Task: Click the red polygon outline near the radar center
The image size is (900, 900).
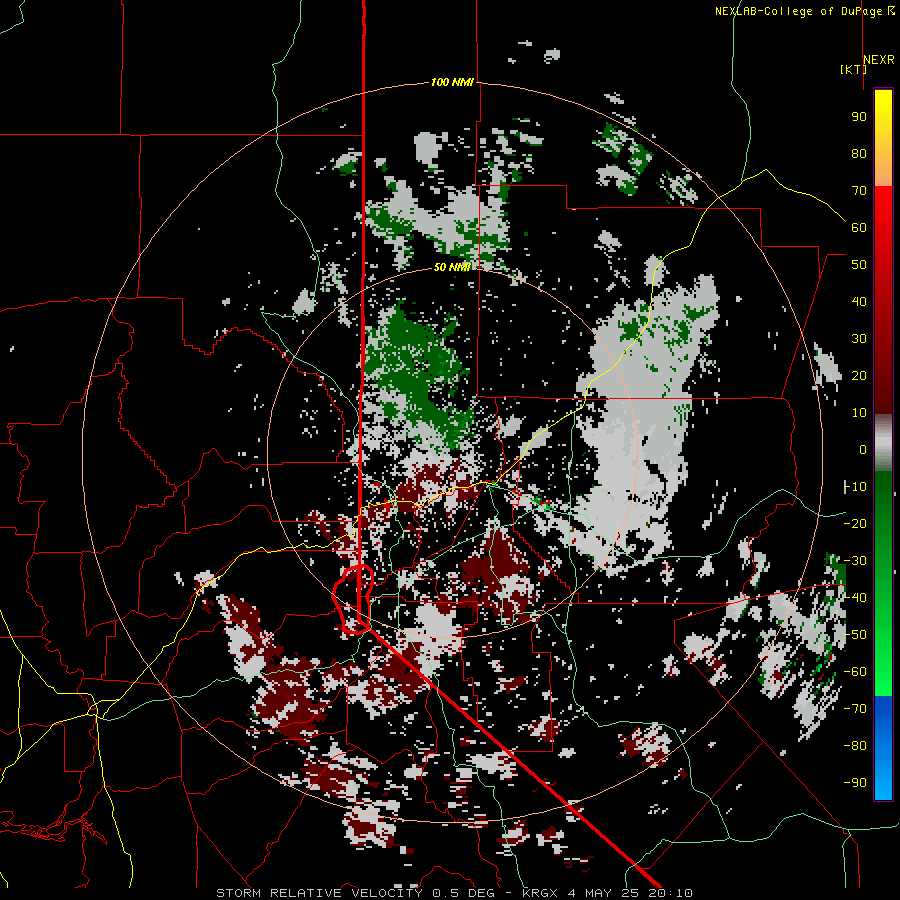Action: [354, 599]
